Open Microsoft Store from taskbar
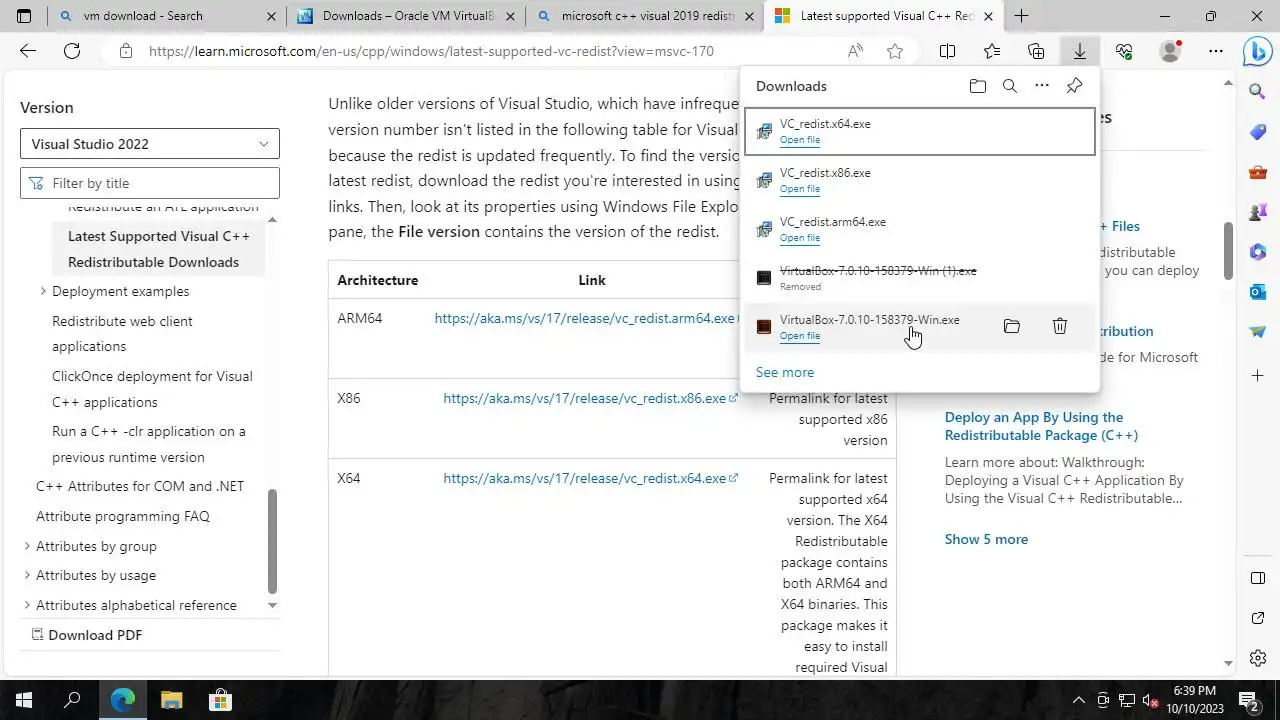This screenshot has height=720, width=1280. tap(220, 699)
